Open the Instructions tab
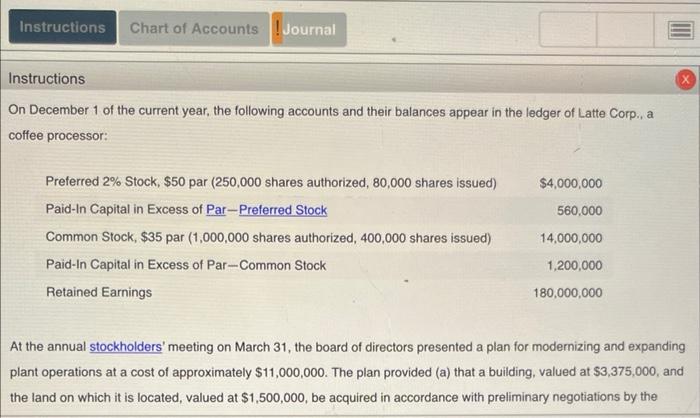This screenshot has height=418, width=700. pos(62,27)
